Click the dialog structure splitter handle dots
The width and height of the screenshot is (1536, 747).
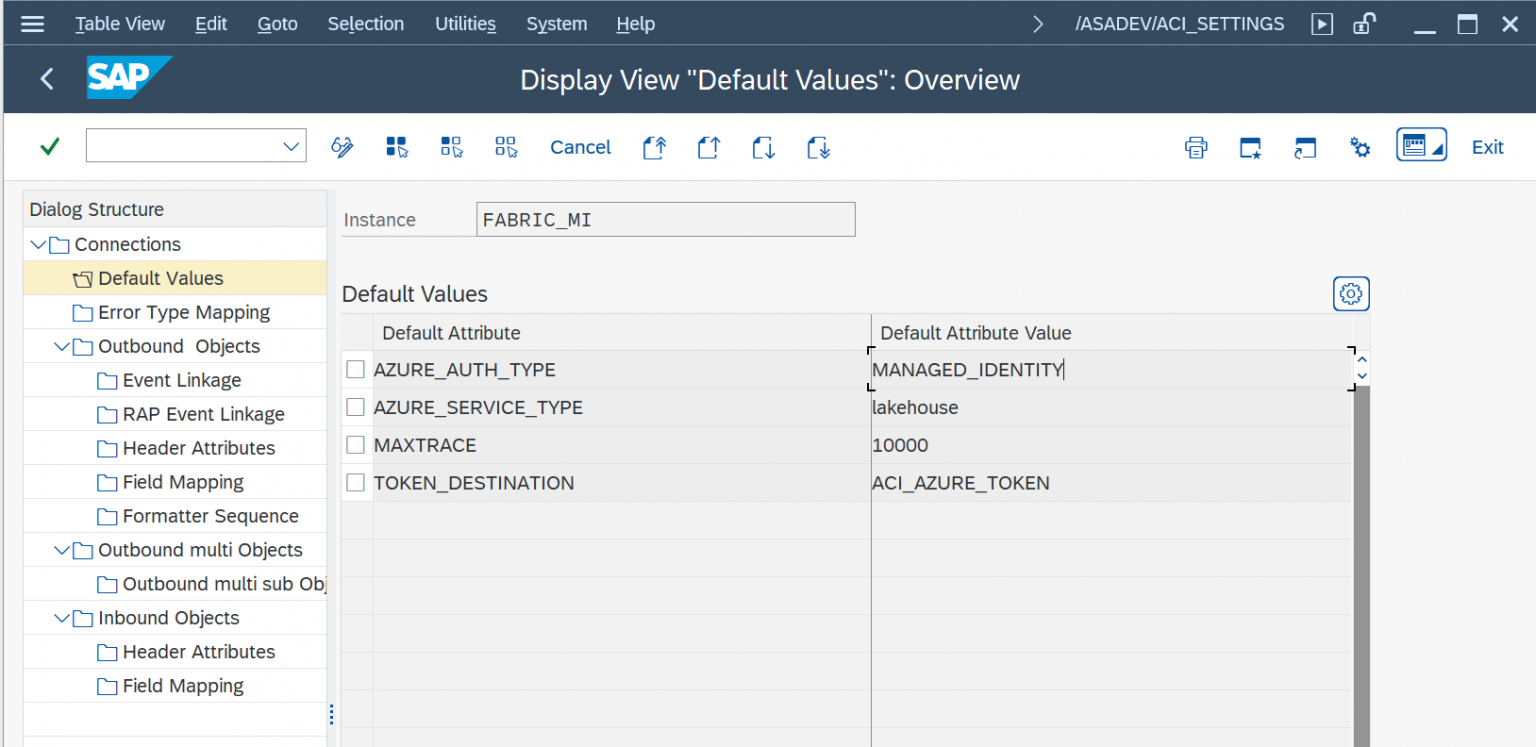coord(331,714)
